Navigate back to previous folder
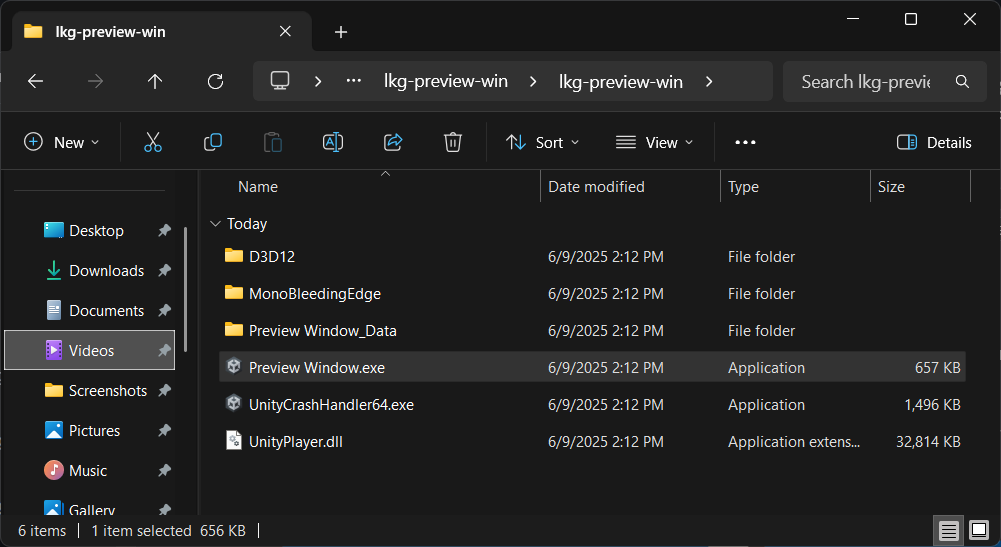 (36, 82)
